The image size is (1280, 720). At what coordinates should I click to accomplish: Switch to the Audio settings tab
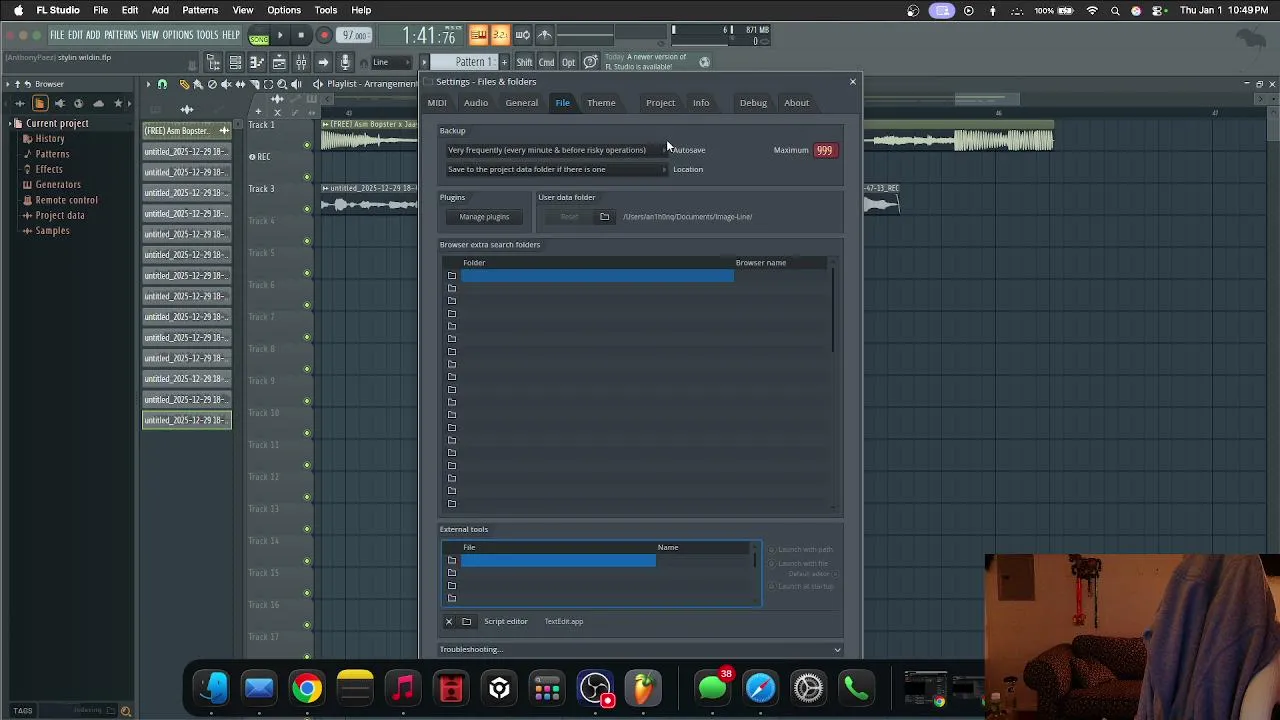tap(476, 103)
